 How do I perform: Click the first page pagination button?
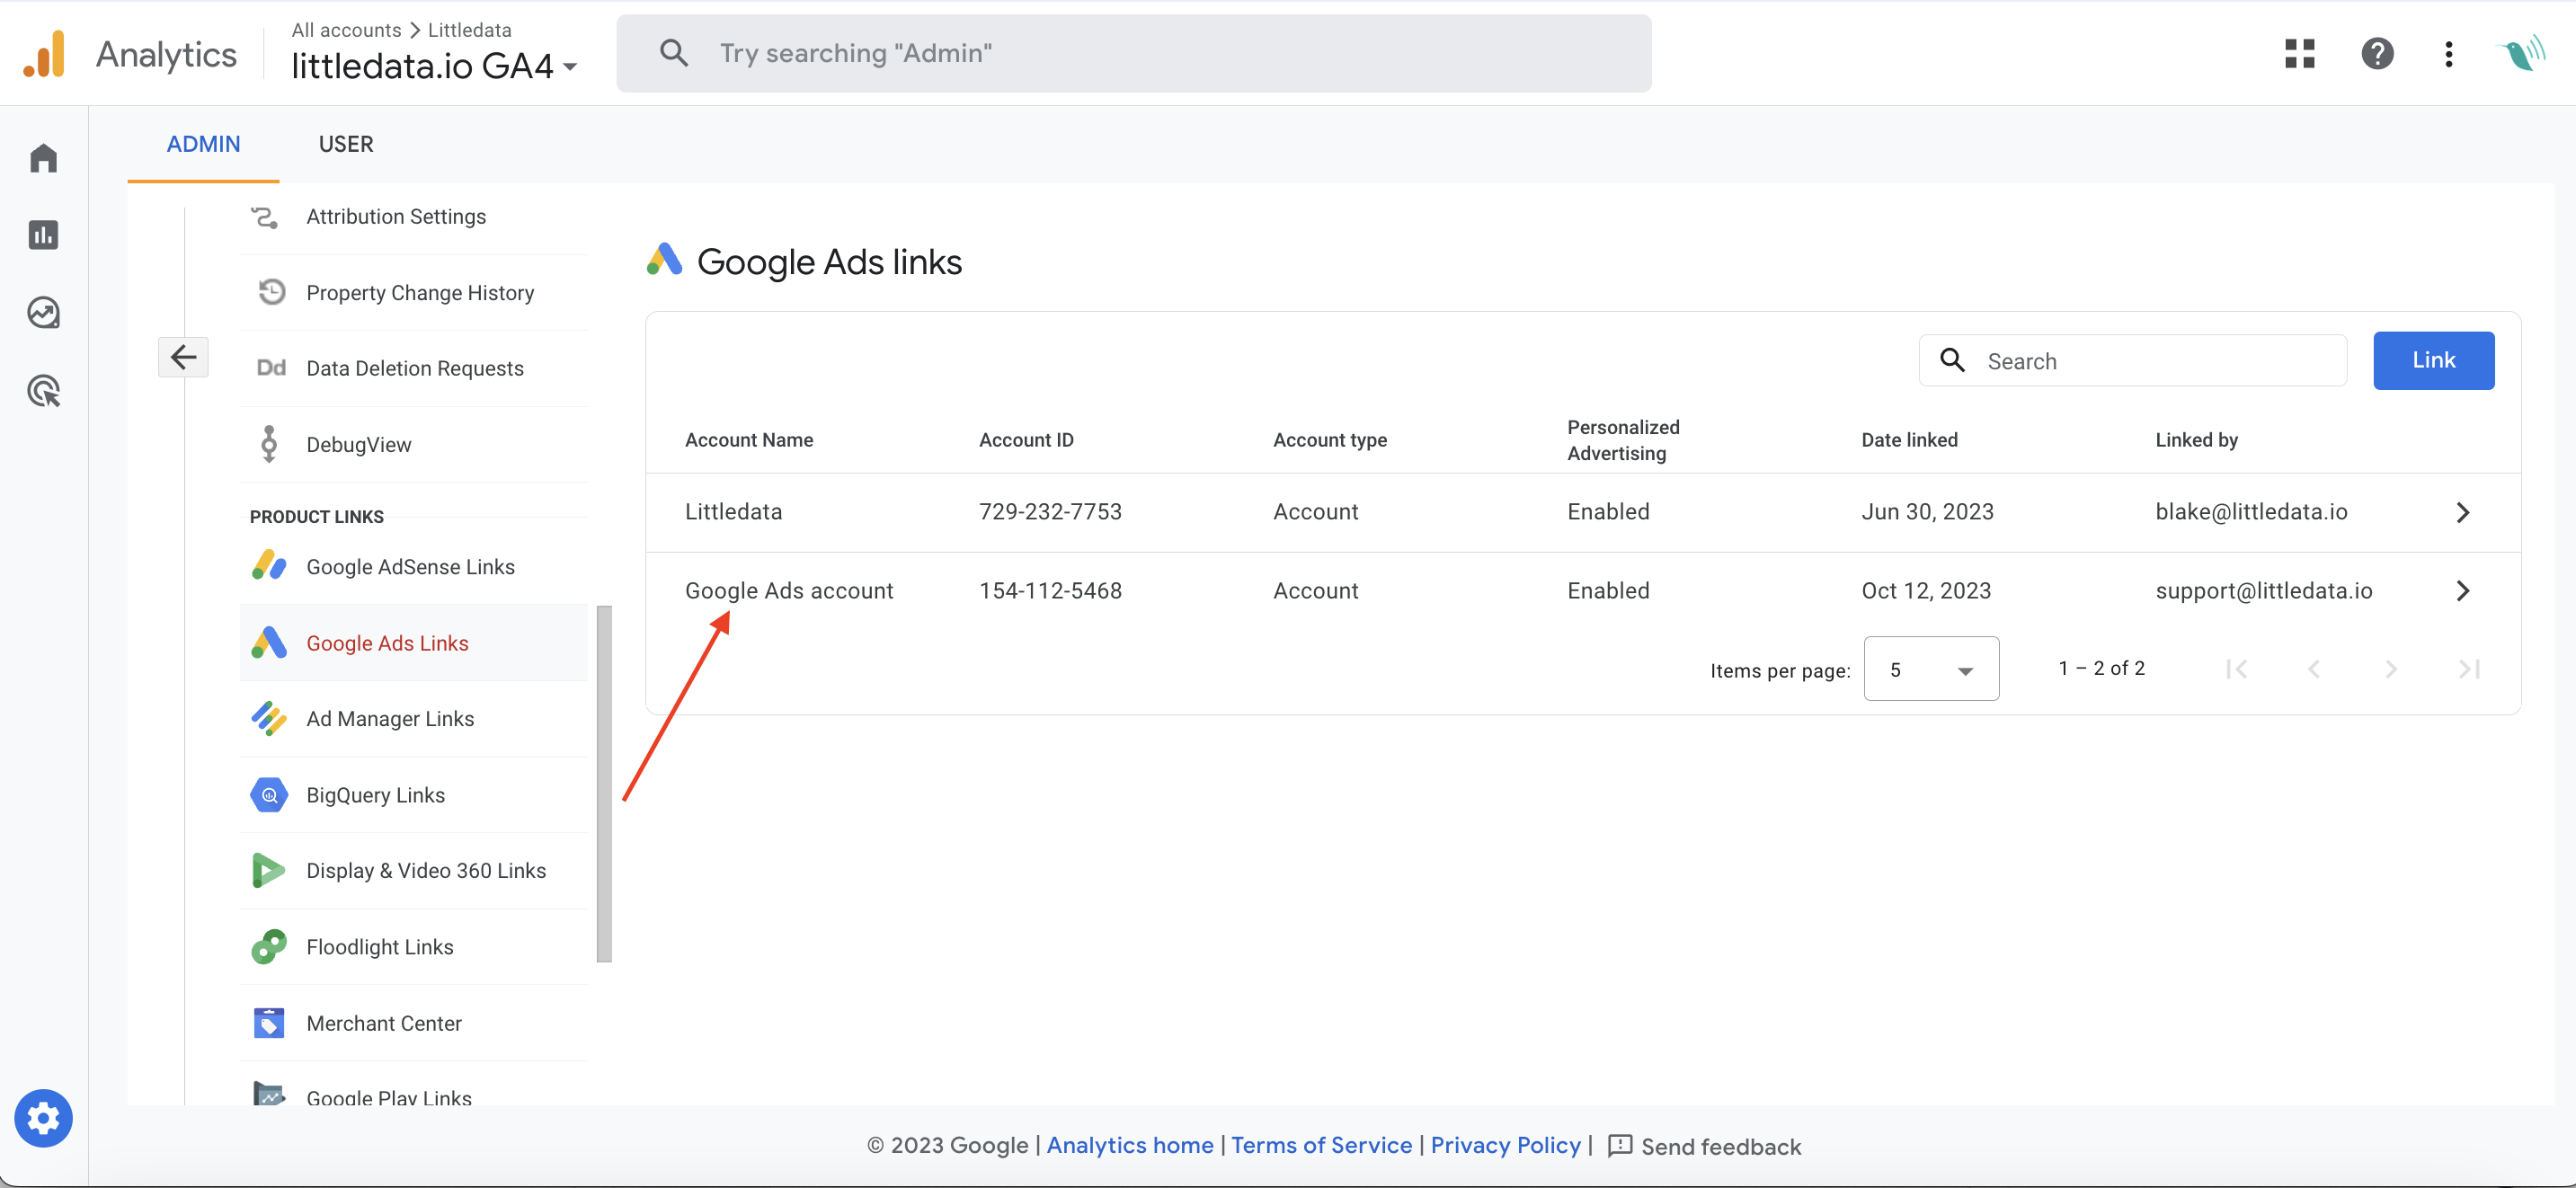[x=2236, y=669]
